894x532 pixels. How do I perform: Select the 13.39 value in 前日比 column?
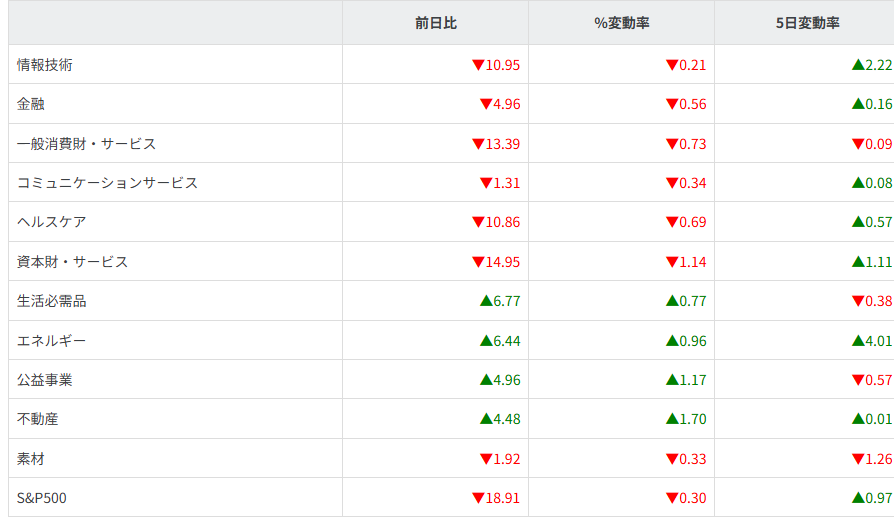click(503, 144)
